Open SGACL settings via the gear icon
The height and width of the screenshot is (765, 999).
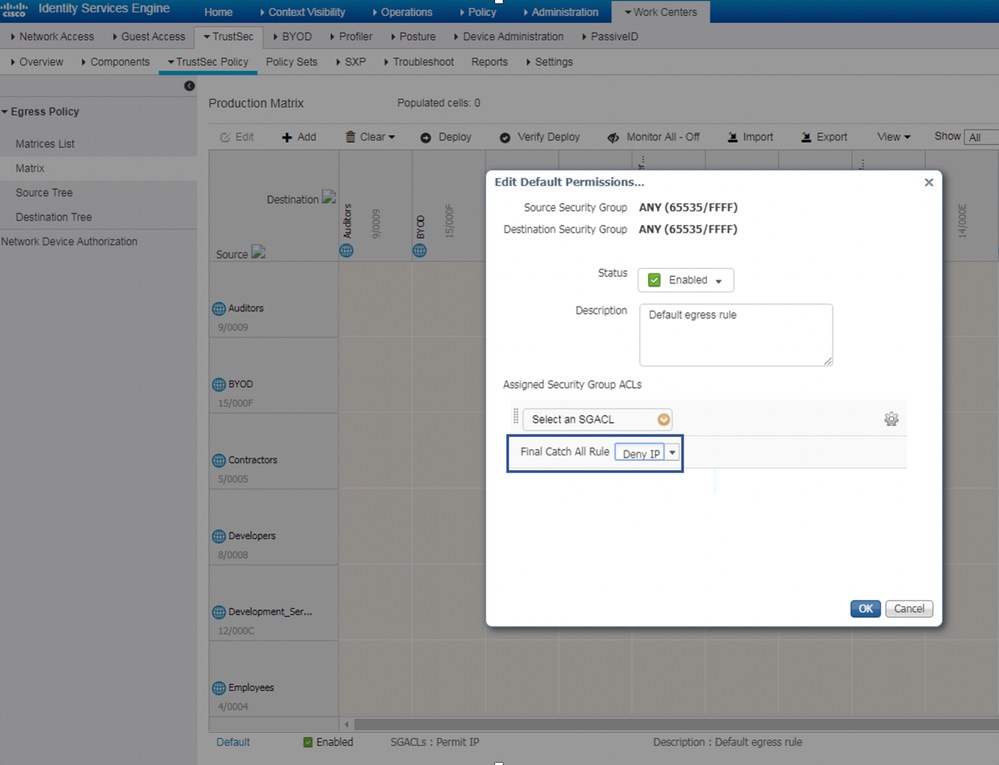click(891, 419)
